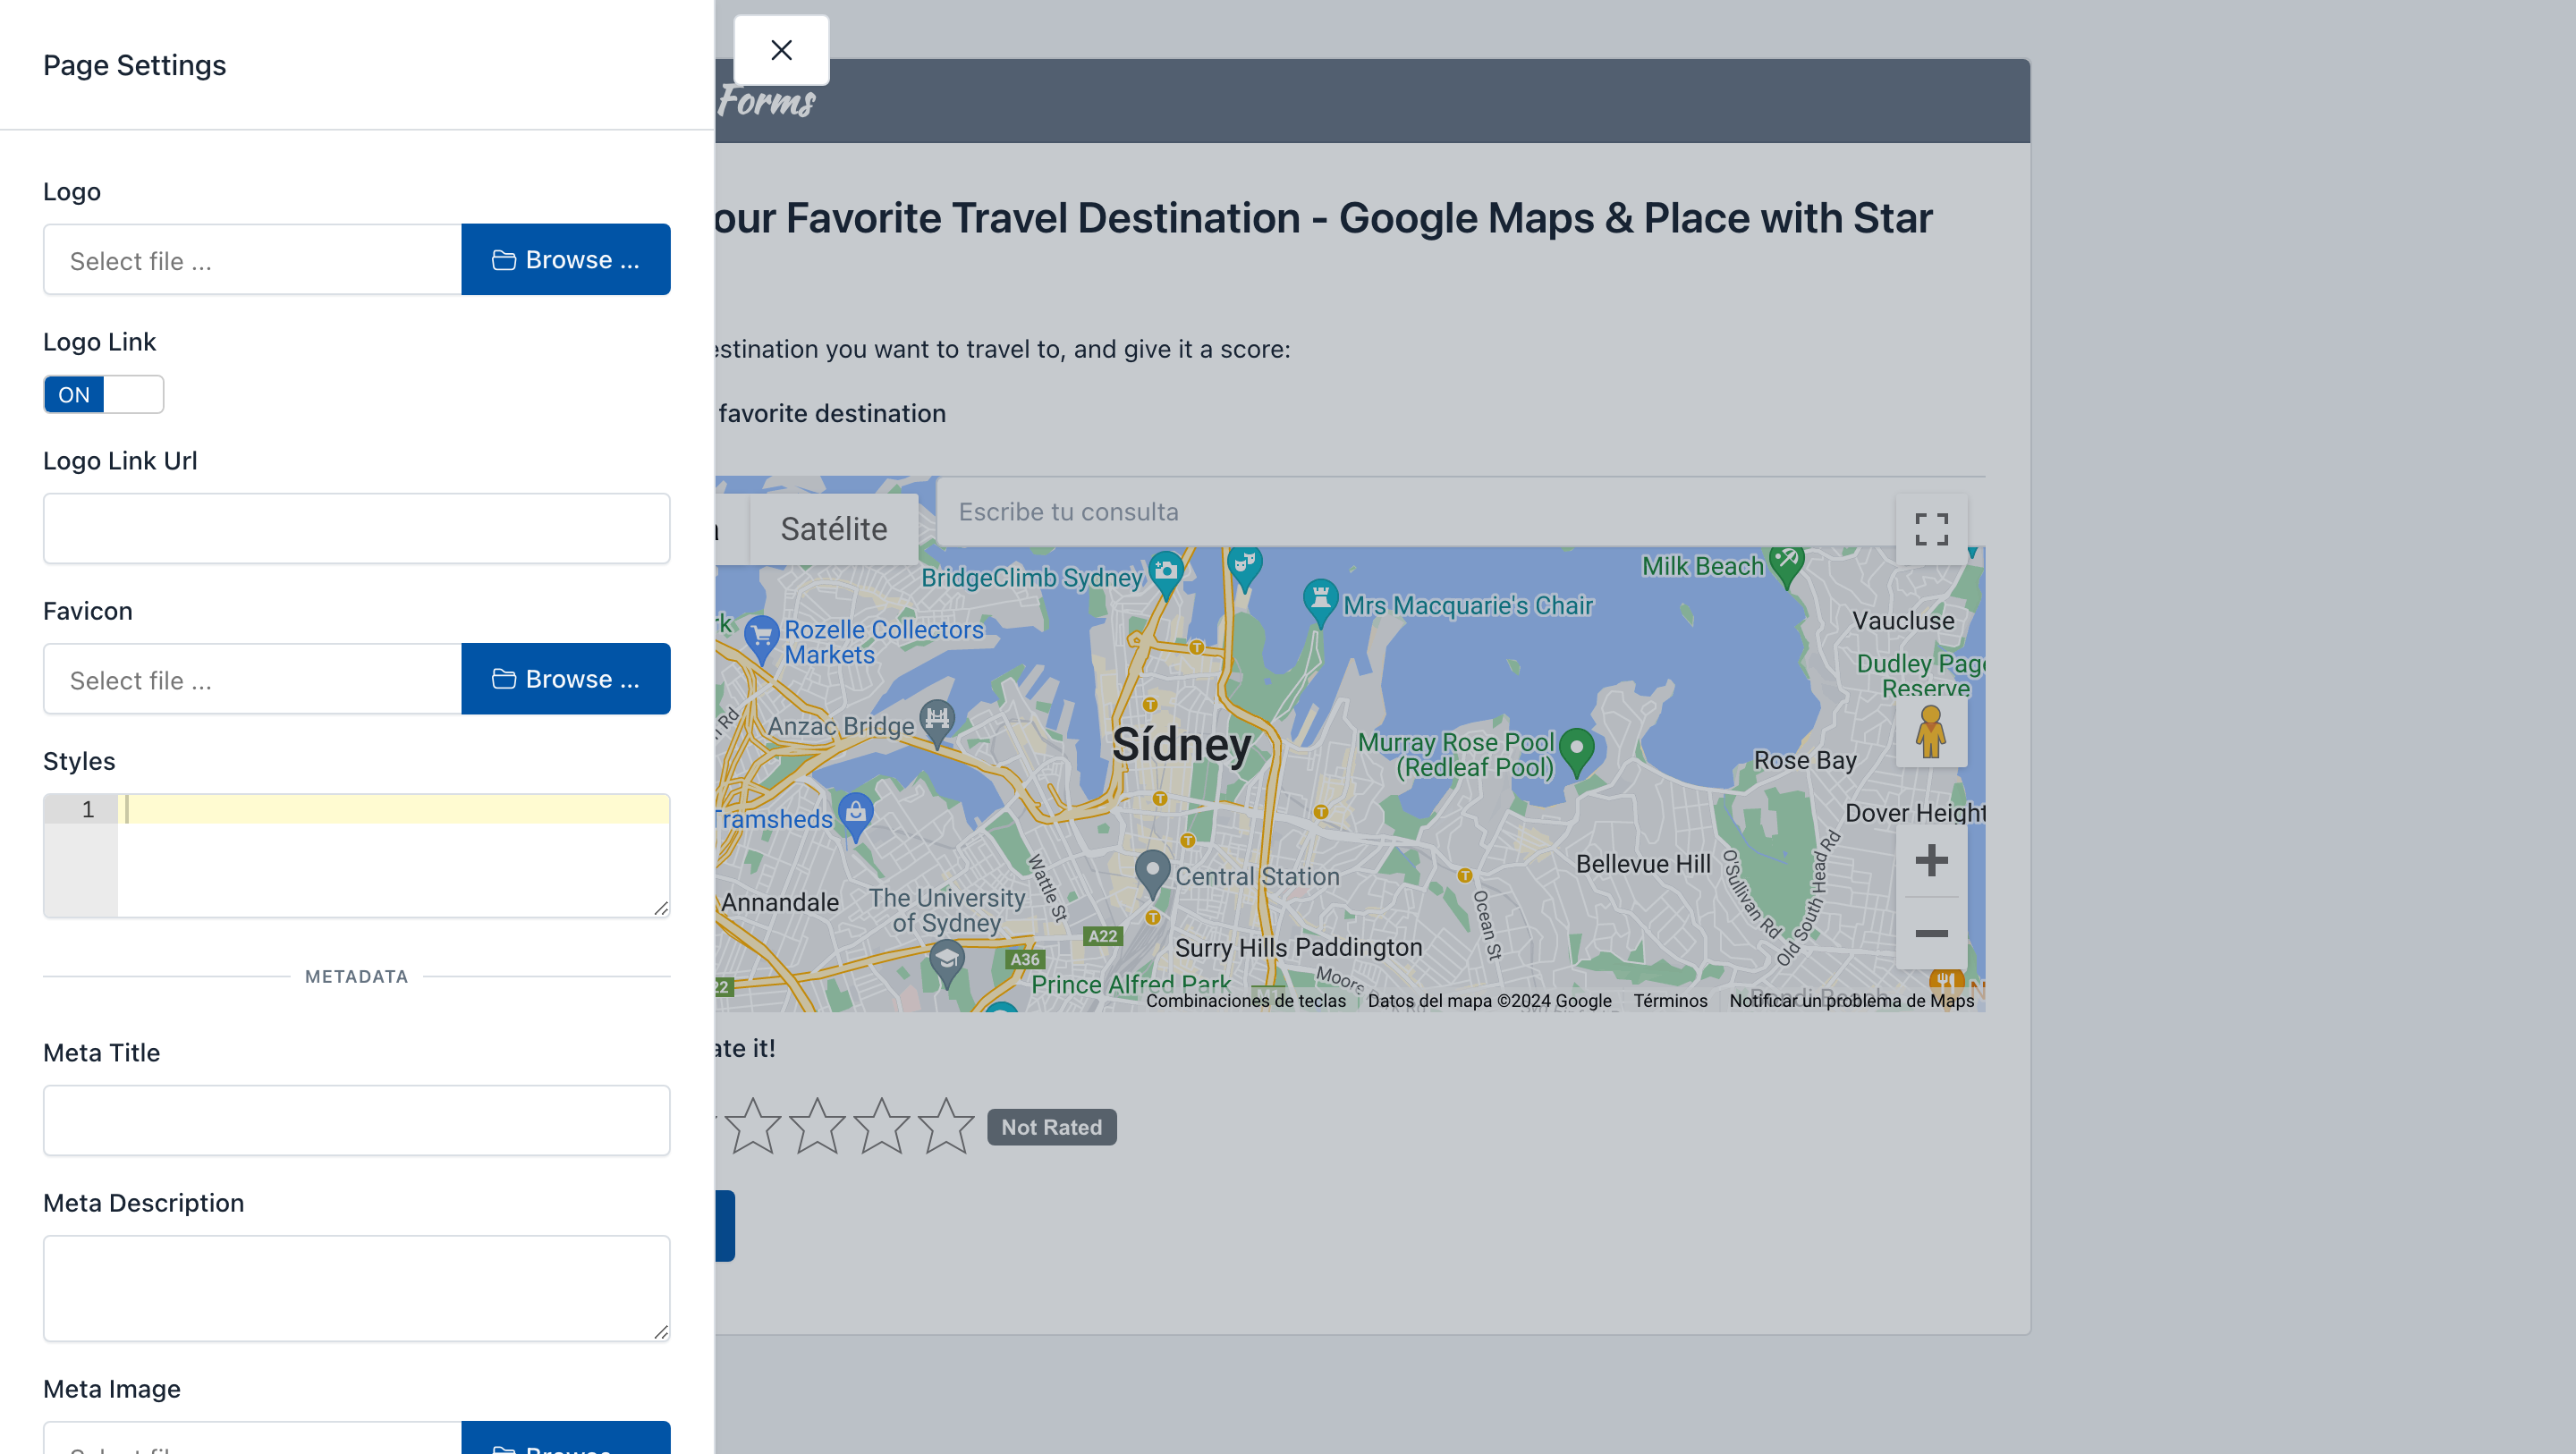Viewport: 2576px width, 1454px height.
Task: Click inside the Meta Description textarea
Action: 356,1287
